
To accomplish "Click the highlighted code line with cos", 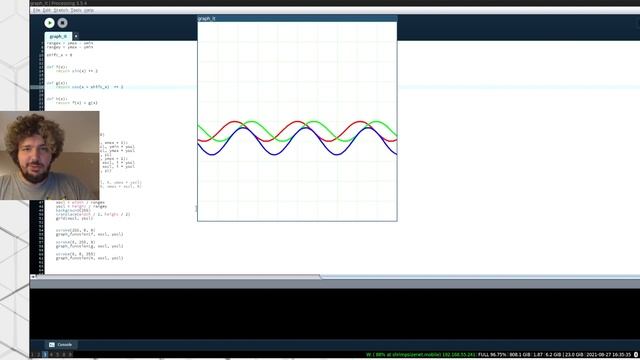I will [89, 87].
